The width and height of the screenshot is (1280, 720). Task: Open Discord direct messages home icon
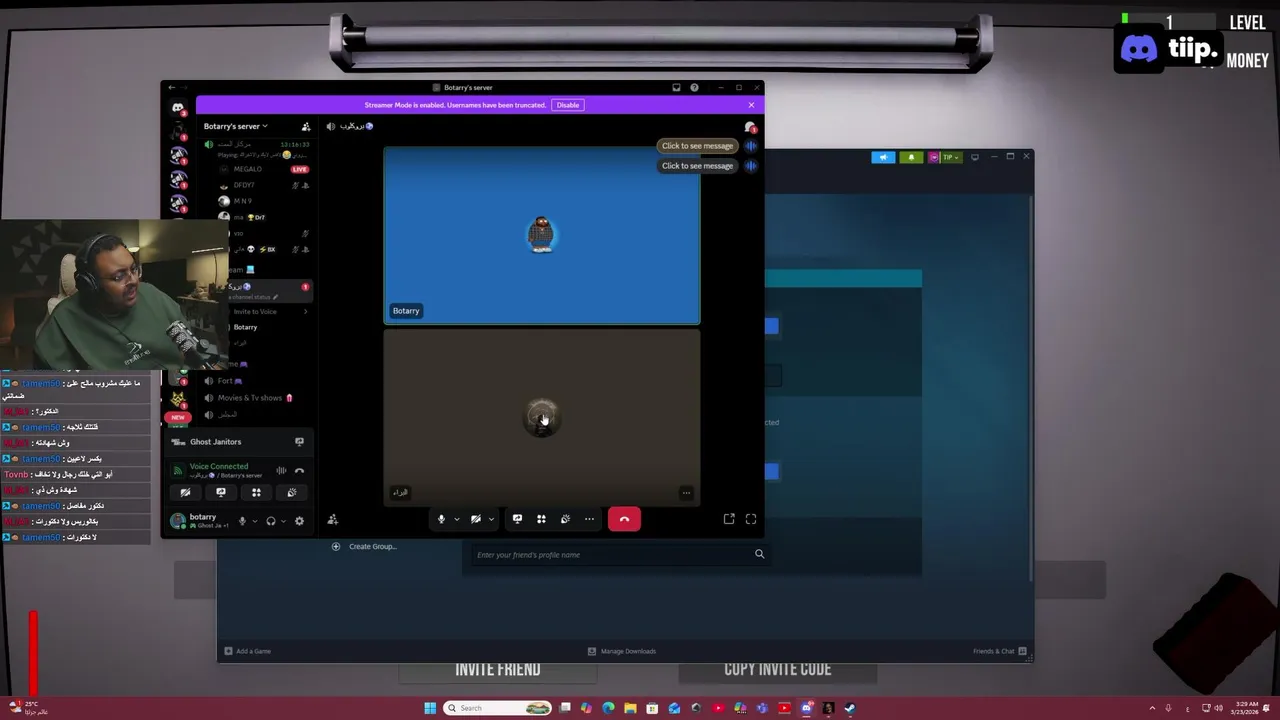(x=178, y=107)
